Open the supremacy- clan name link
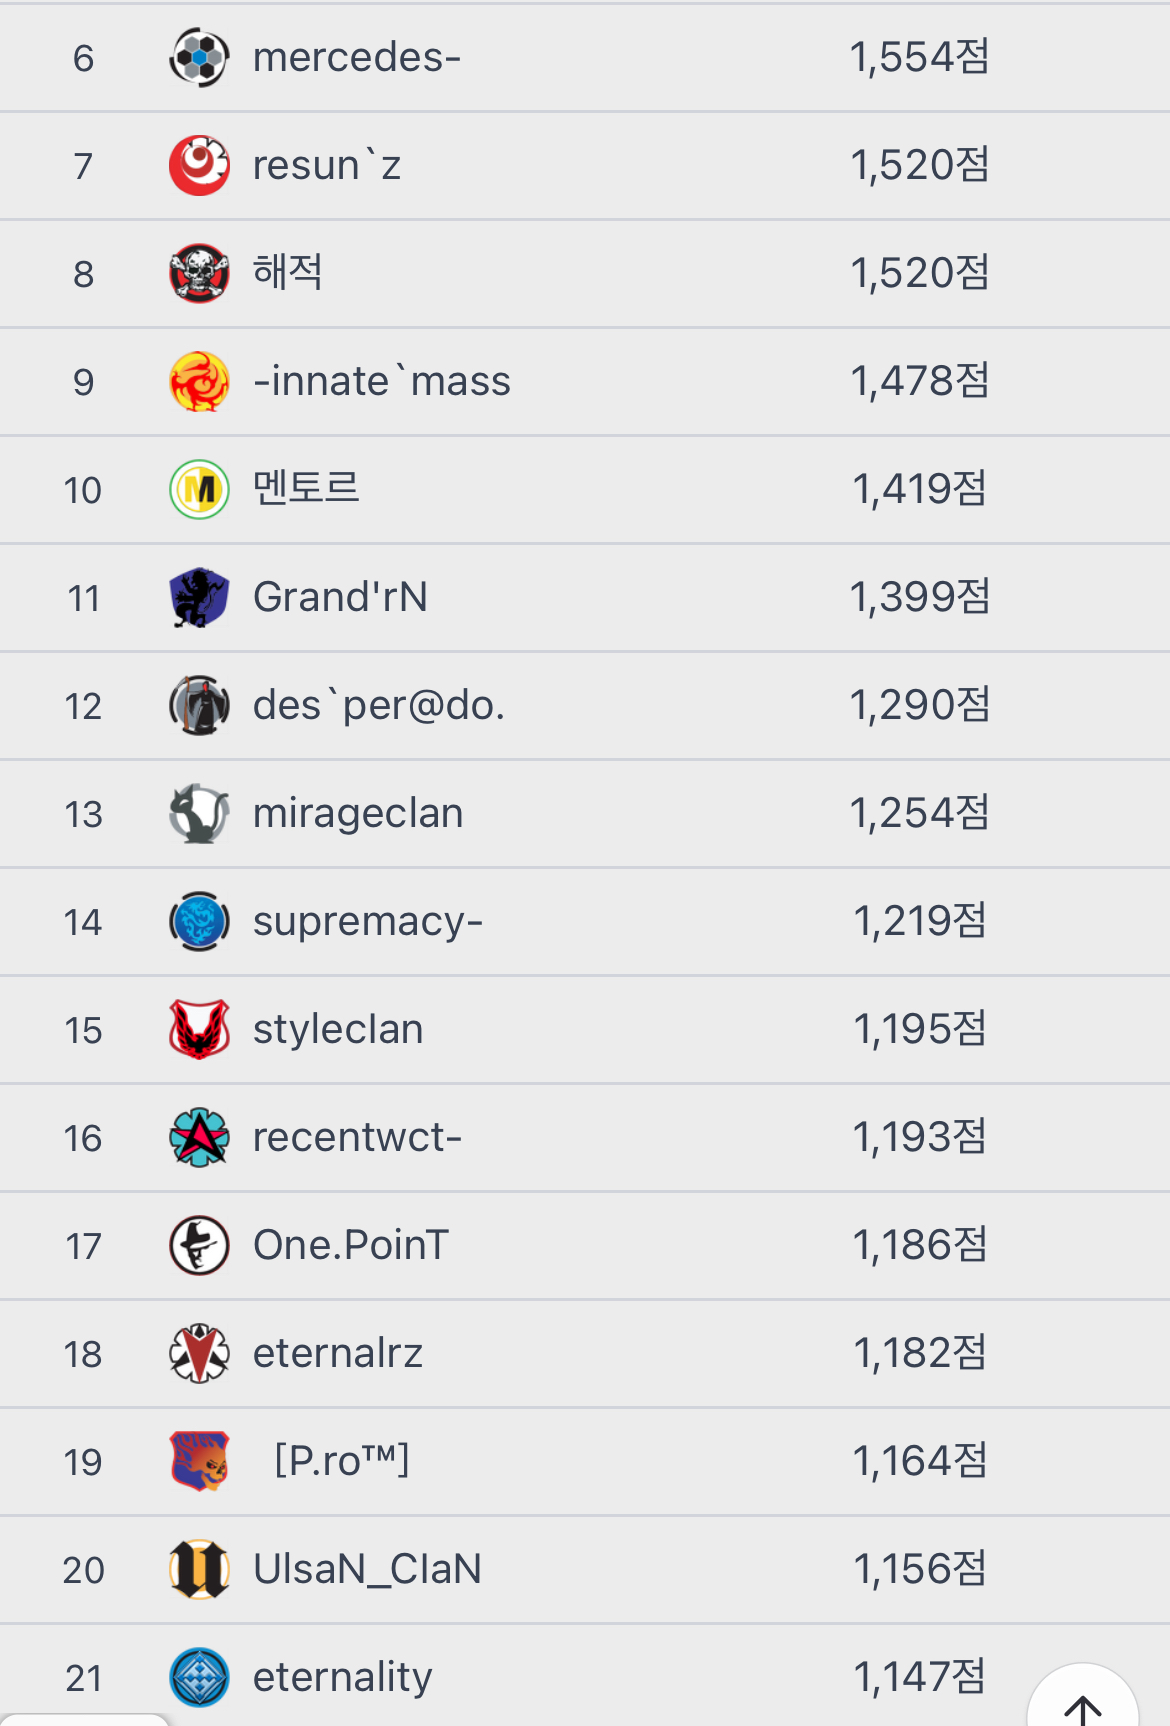The image size is (1170, 1726). 367,921
